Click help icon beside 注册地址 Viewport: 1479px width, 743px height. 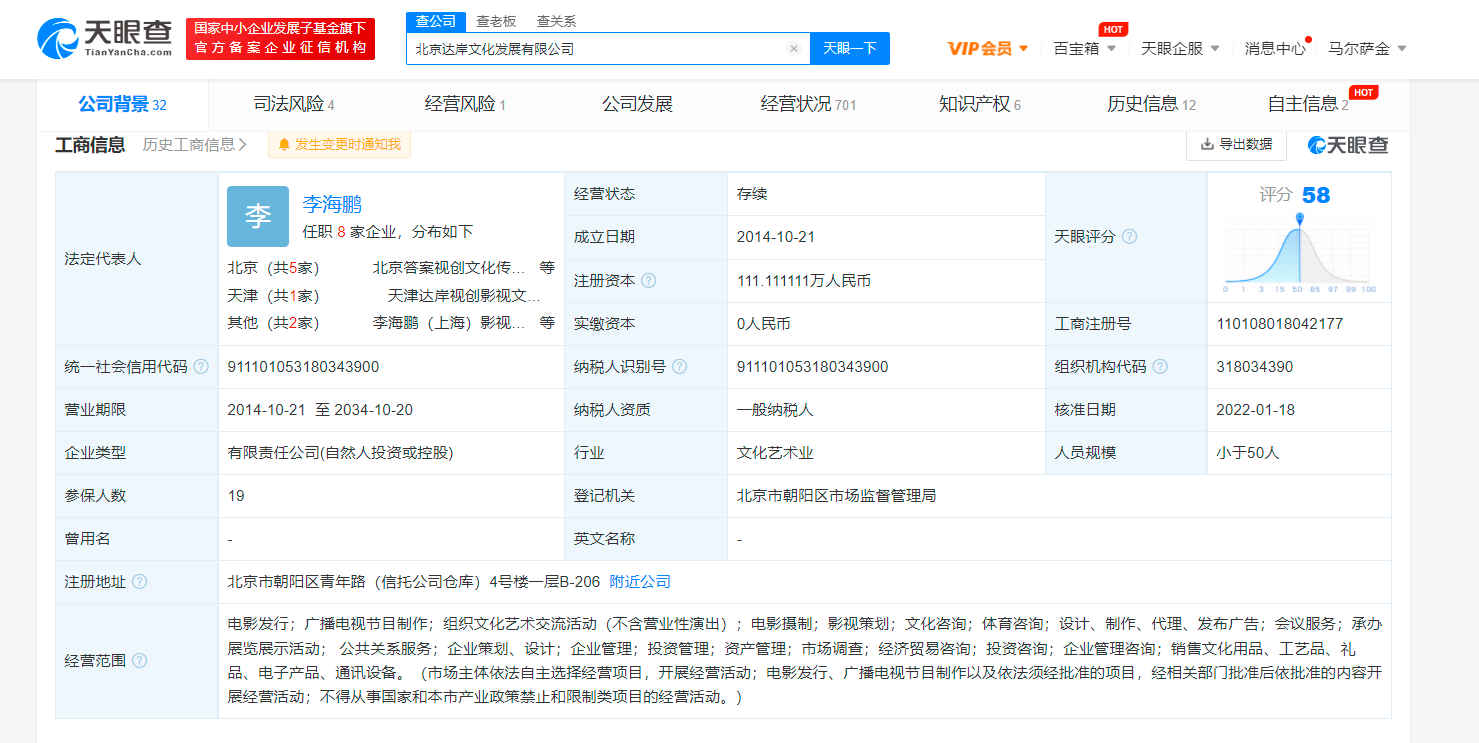click(x=139, y=582)
